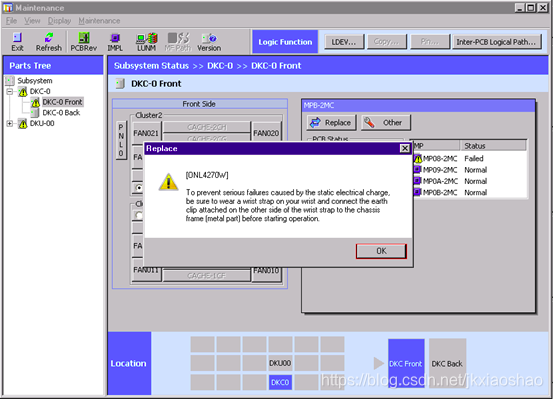Switch to DKC Front location view

[406, 363]
